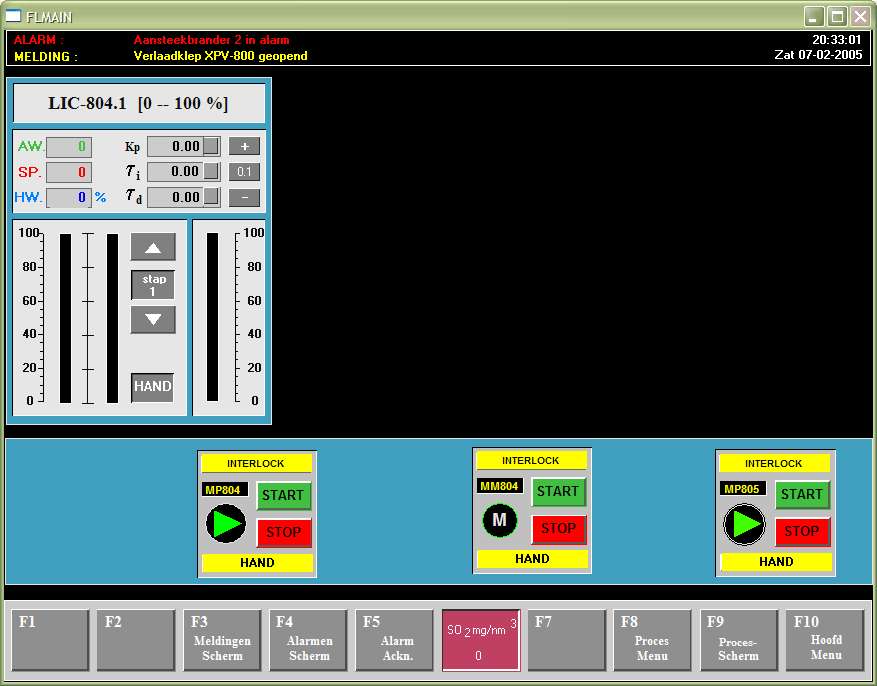
Task: Toggle the HAND mode label under MP804
Action: 257,563
